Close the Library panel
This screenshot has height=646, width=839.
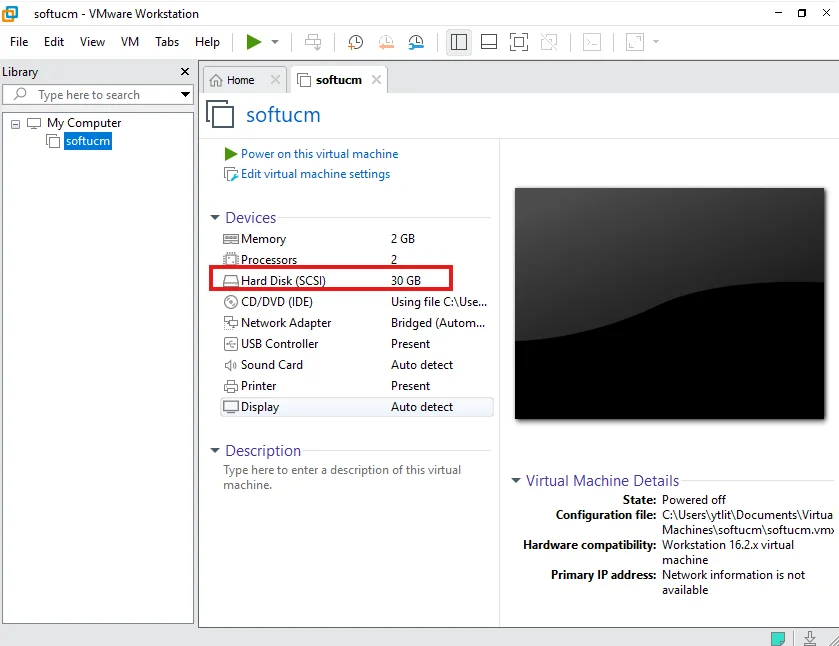(185, 72)
